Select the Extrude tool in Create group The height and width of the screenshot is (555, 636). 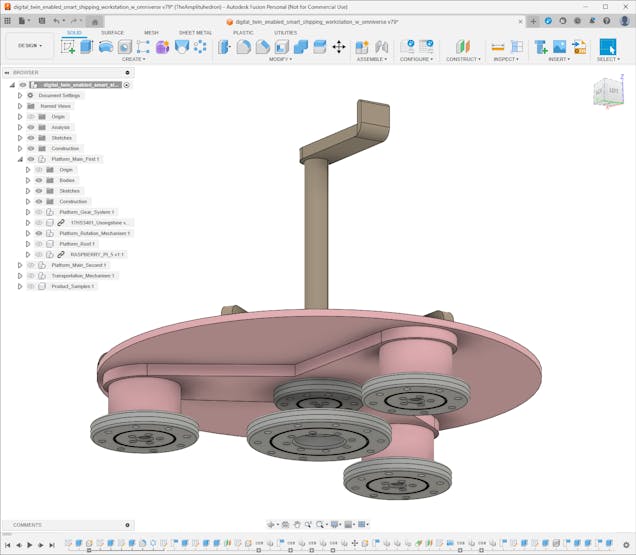(x=86, y=46)
